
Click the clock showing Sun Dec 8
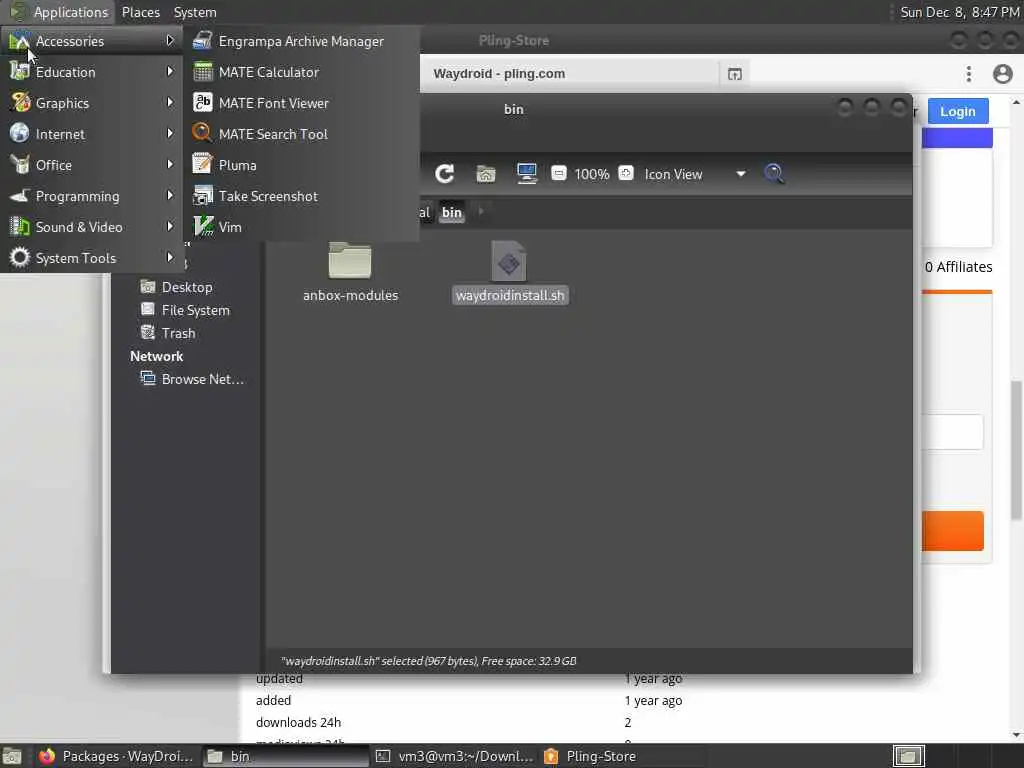(x=959, y=12)
